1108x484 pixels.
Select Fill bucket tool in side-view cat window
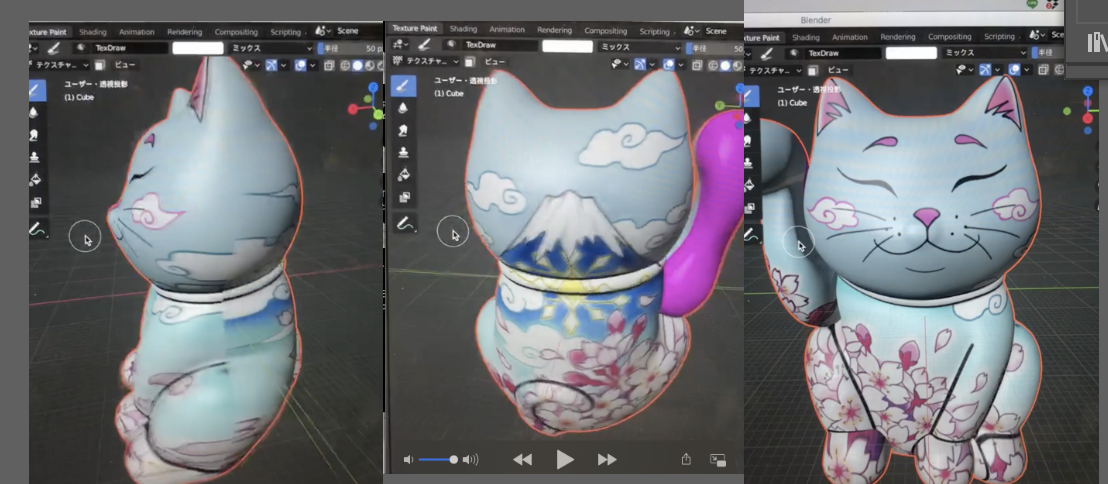coord(34,180)
